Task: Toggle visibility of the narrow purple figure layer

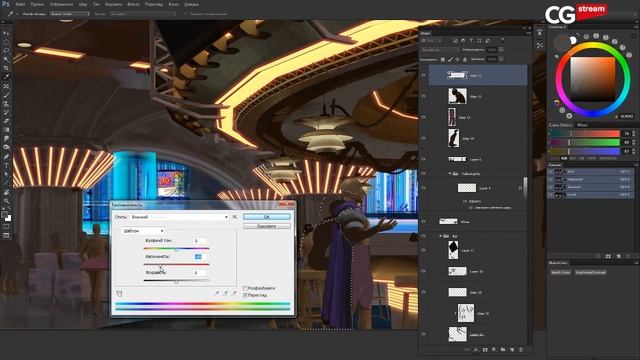Action: pyautogui.click(x=424, y=117)
